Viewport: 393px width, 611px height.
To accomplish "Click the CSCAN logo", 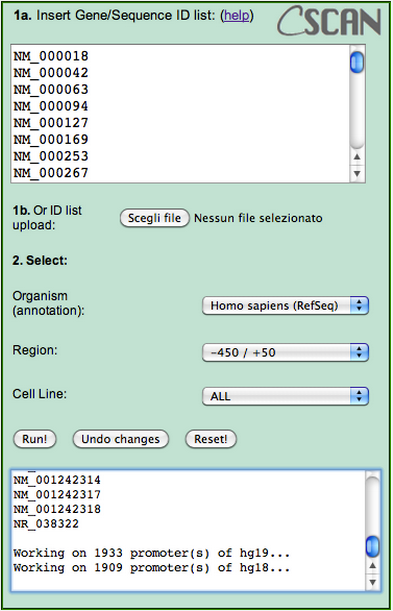I will pyautogui.click(x=329, y=21).
